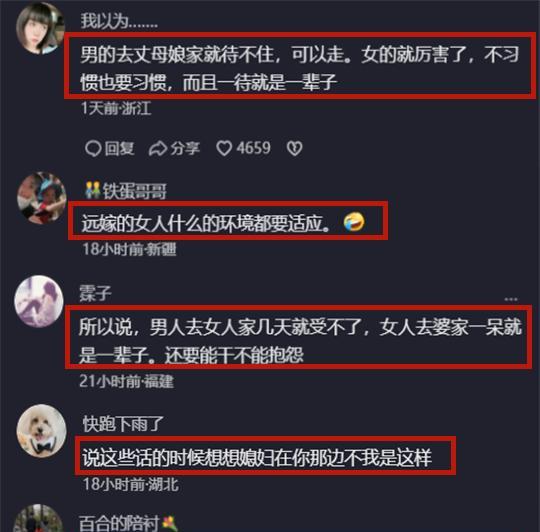Click the reply speech bubble icon
This screenshot has width=540, height=532.
93,149
